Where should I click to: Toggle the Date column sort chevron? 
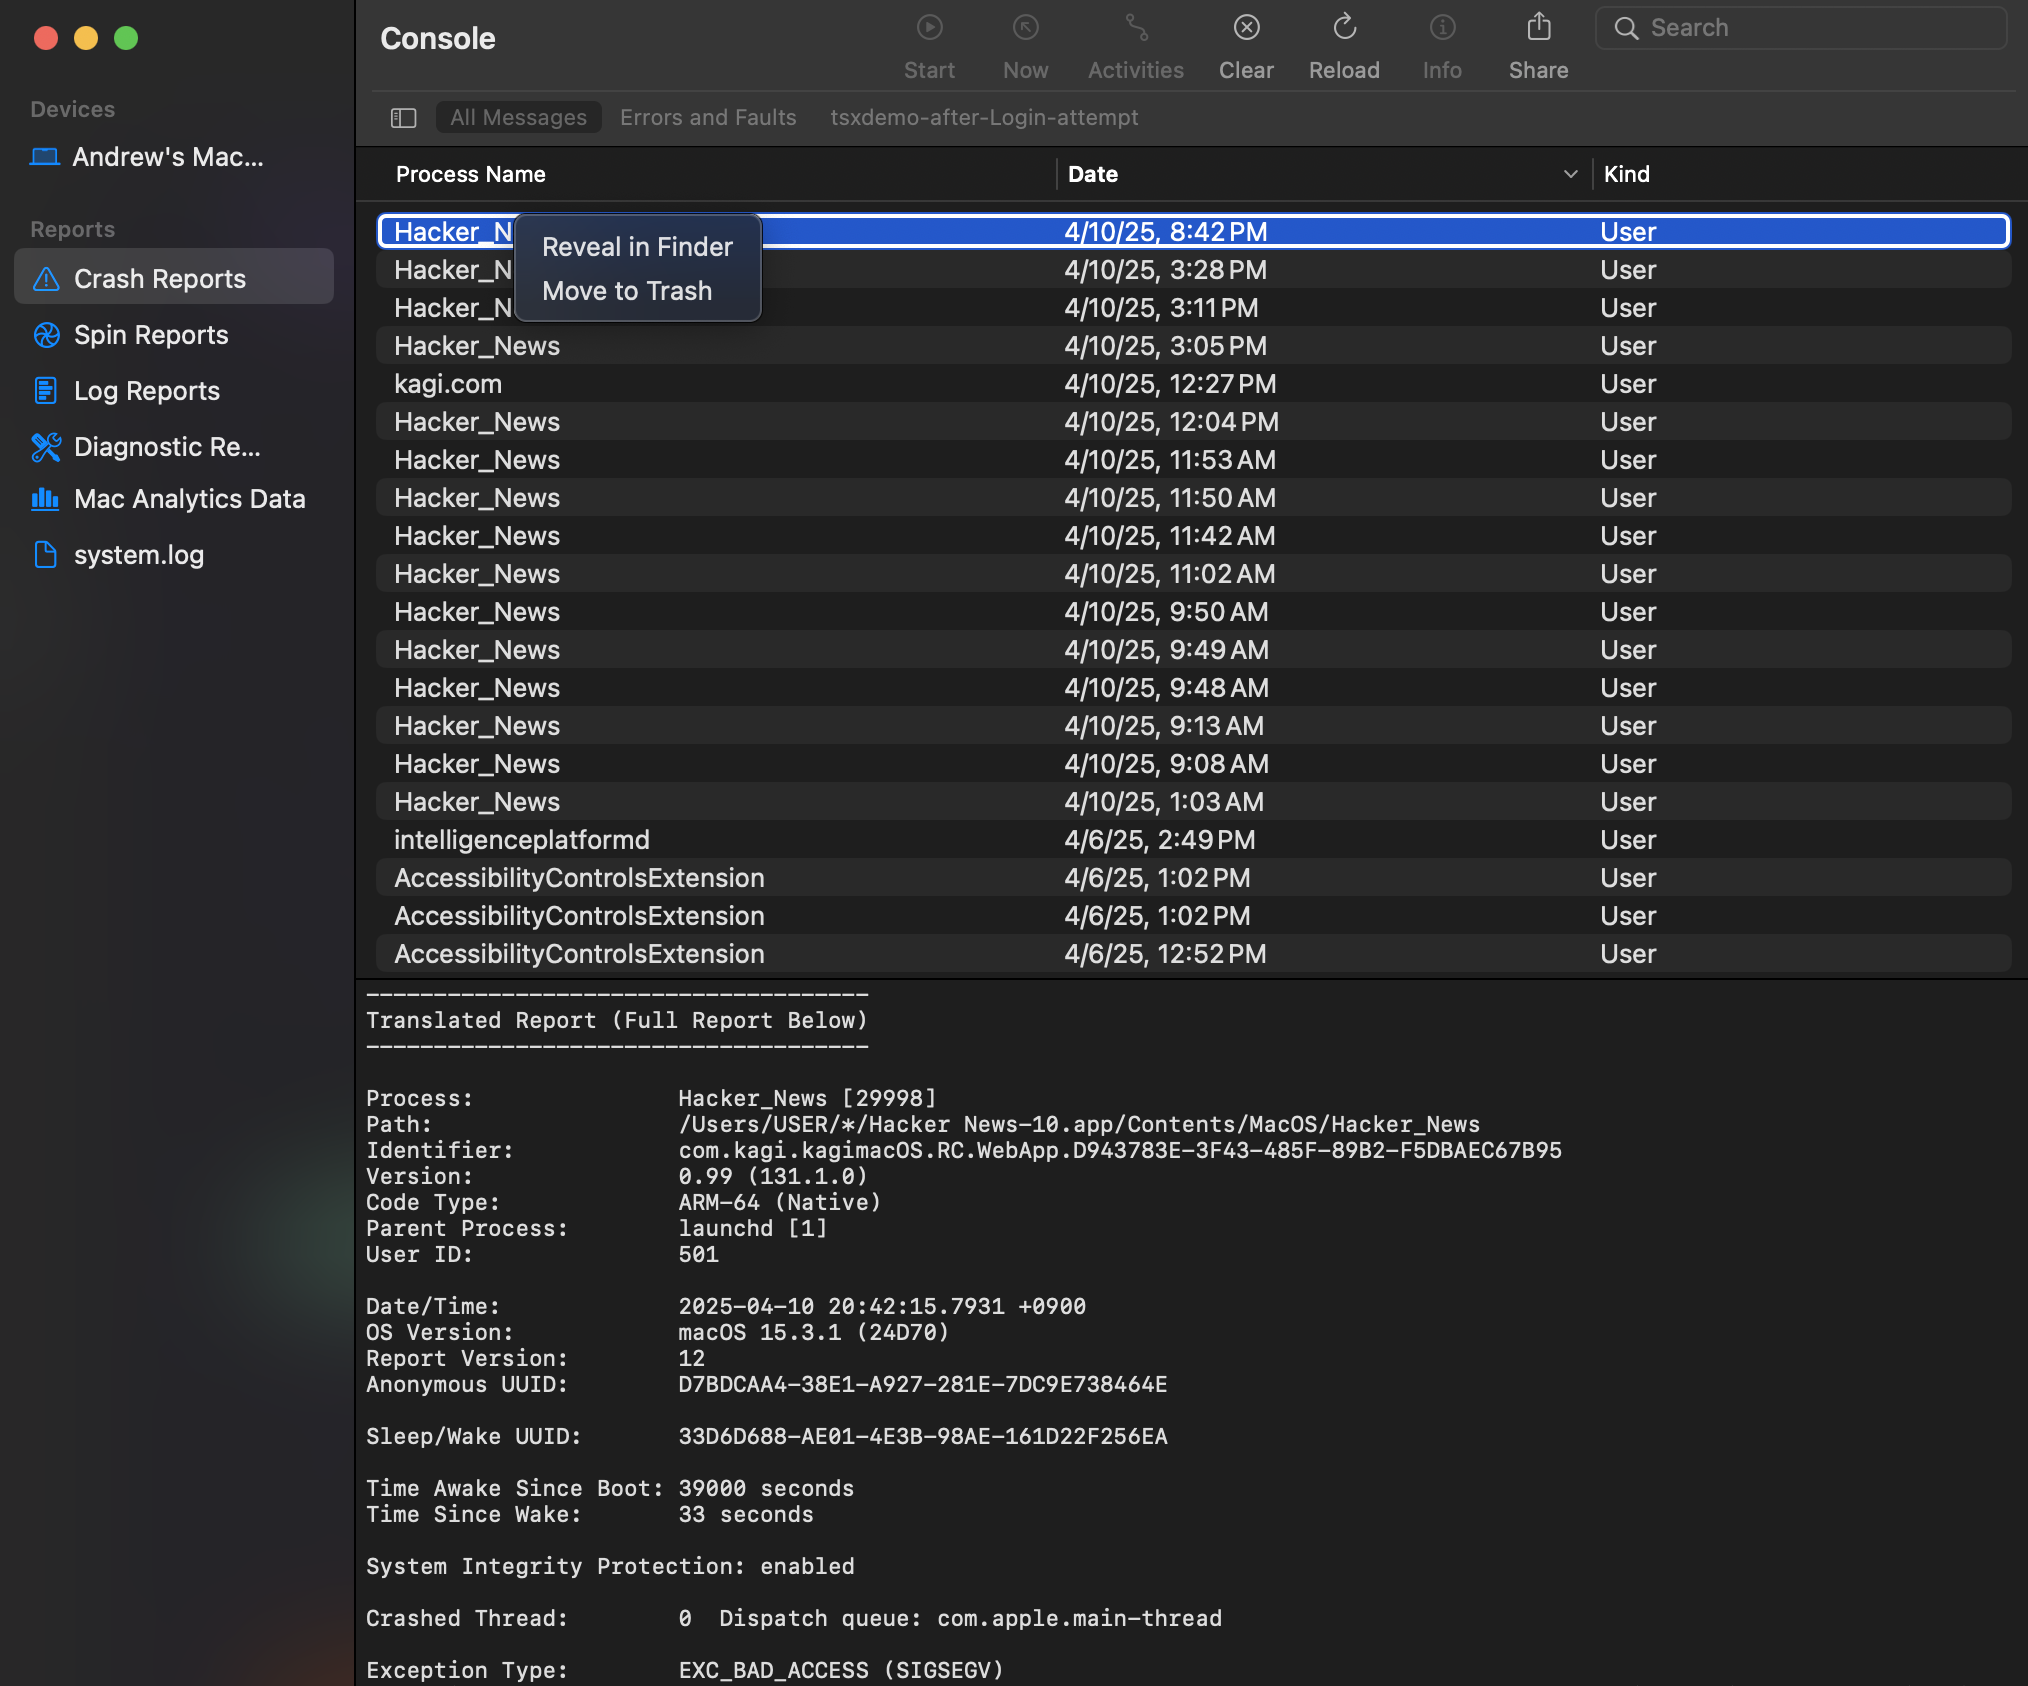coord(1570,174)
